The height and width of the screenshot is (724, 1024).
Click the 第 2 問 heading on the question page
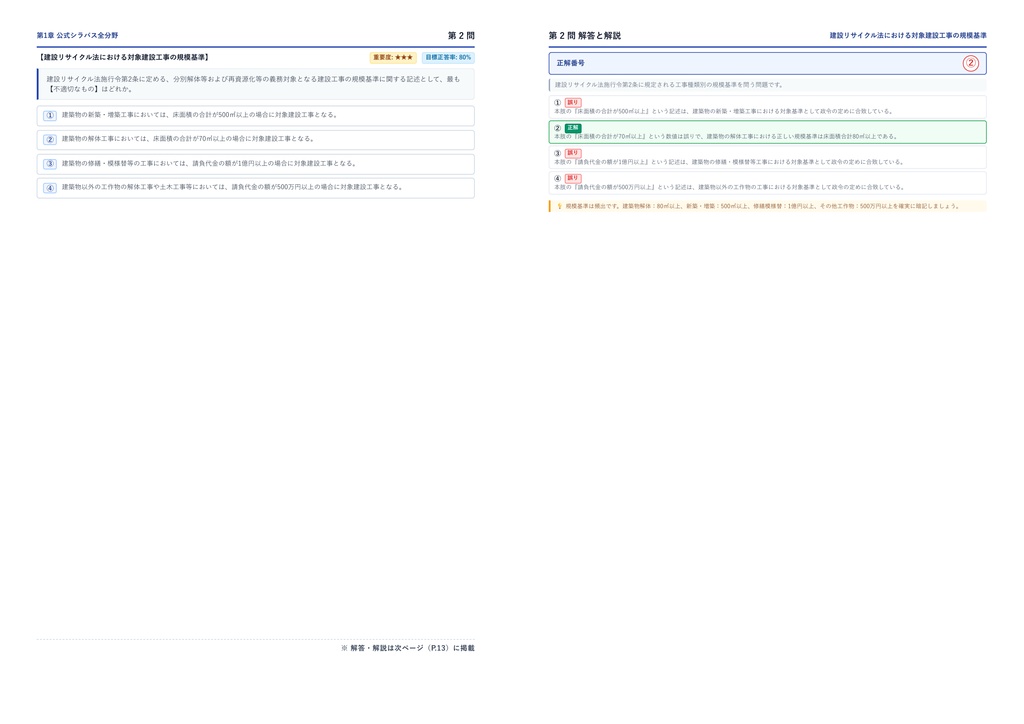(x=461, y=35)
